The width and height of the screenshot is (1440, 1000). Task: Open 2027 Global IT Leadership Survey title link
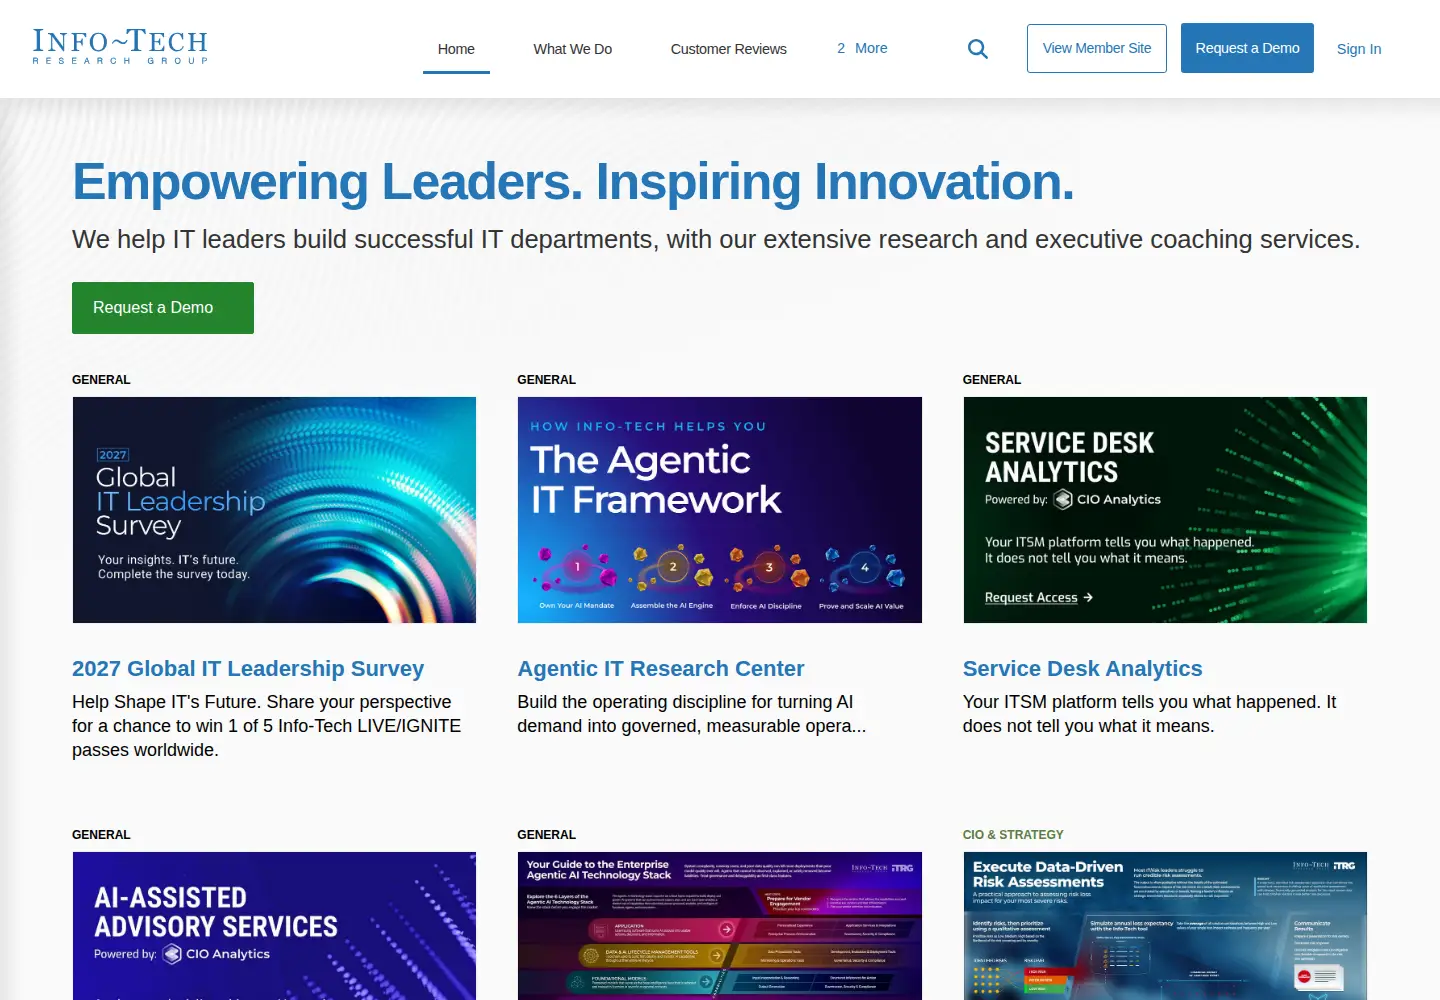coord(248,668)
